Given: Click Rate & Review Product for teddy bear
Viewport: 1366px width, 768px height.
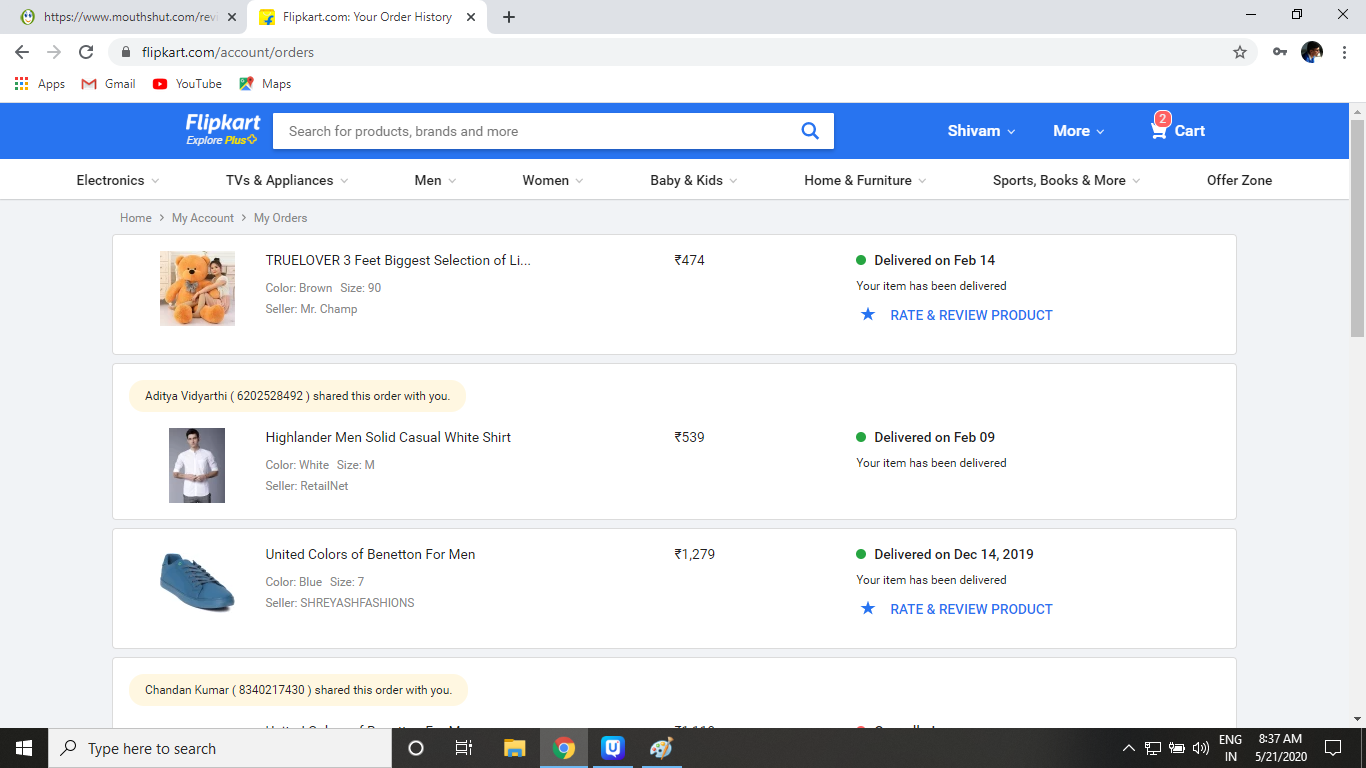Looking at the screenshot, I should point(970,315).
